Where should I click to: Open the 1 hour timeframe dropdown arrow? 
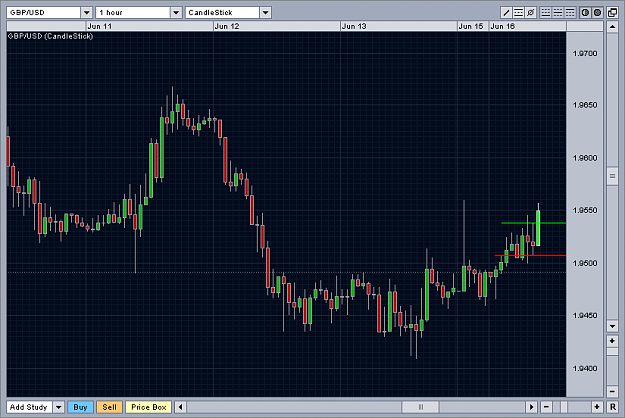176,13
